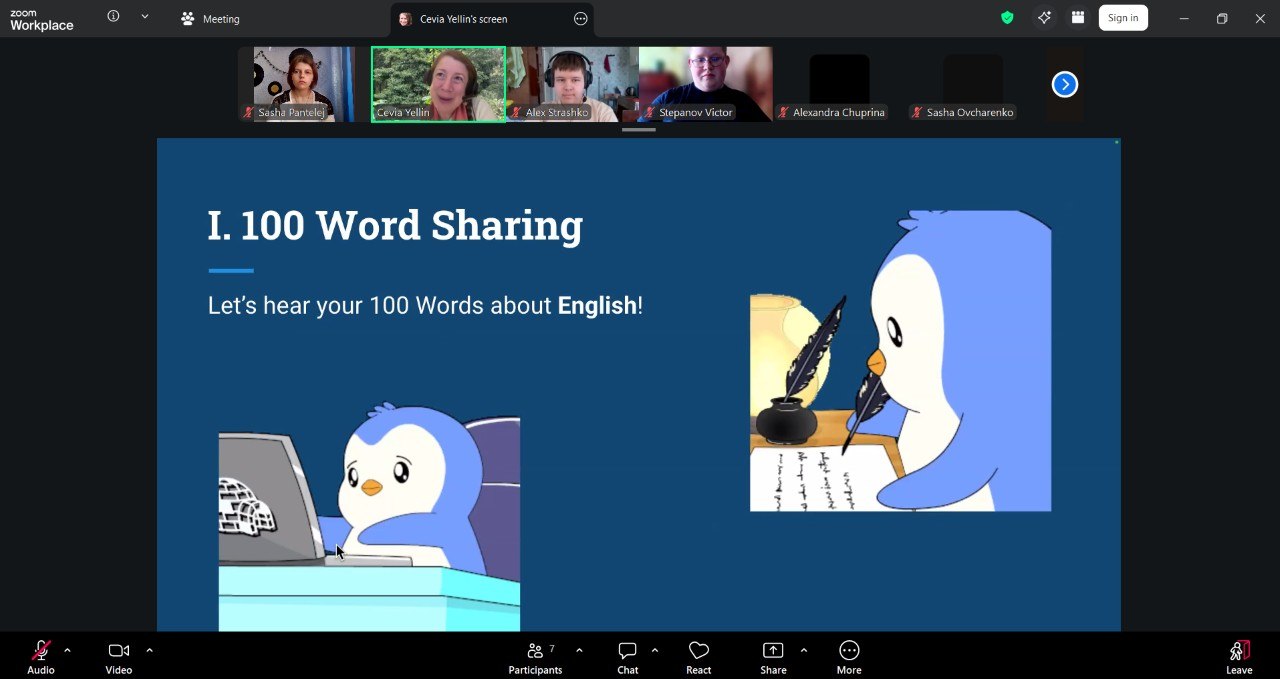Viewport: 1280px width, 679px height.
Task: Open the calendar icon in the title bar
Action: (1078, 18)
